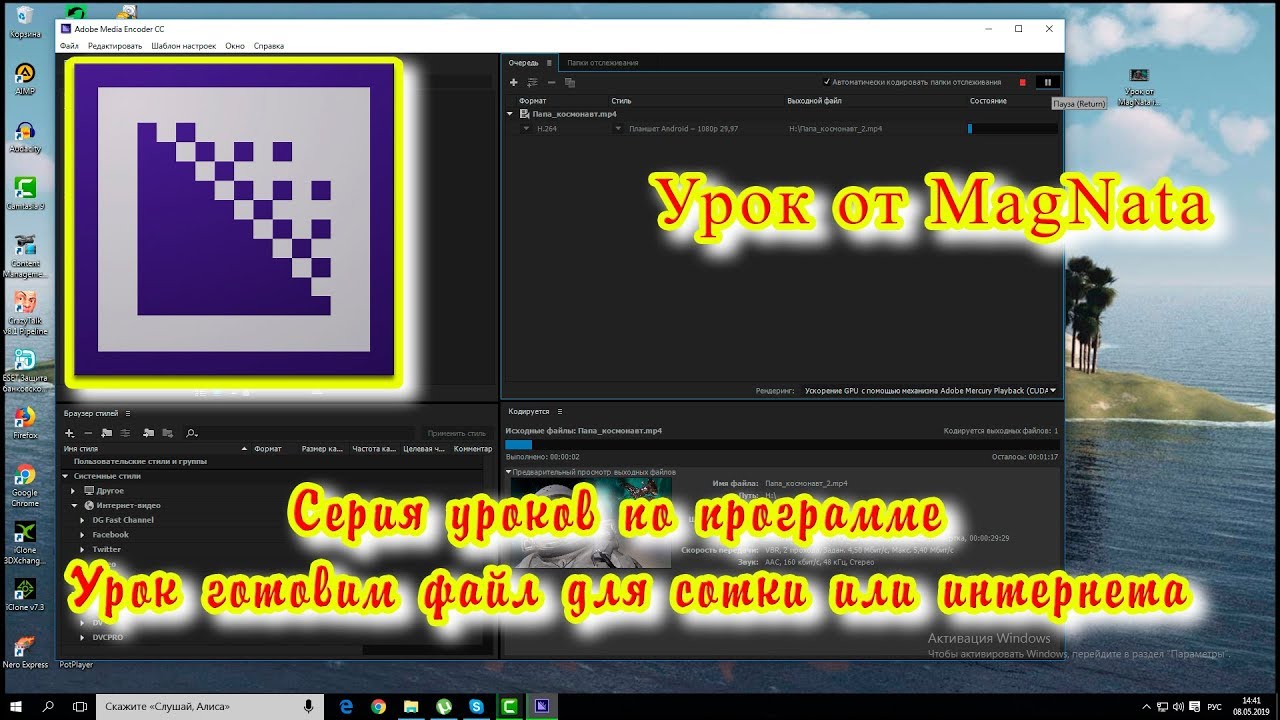Expand the Другое preset group
The width and height of the screenshot is (1280, 720).
tap(73, 491)
